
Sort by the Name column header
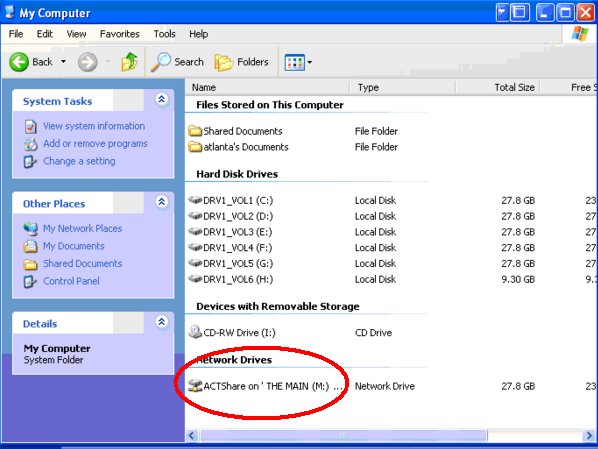click(x=267, y=87)
